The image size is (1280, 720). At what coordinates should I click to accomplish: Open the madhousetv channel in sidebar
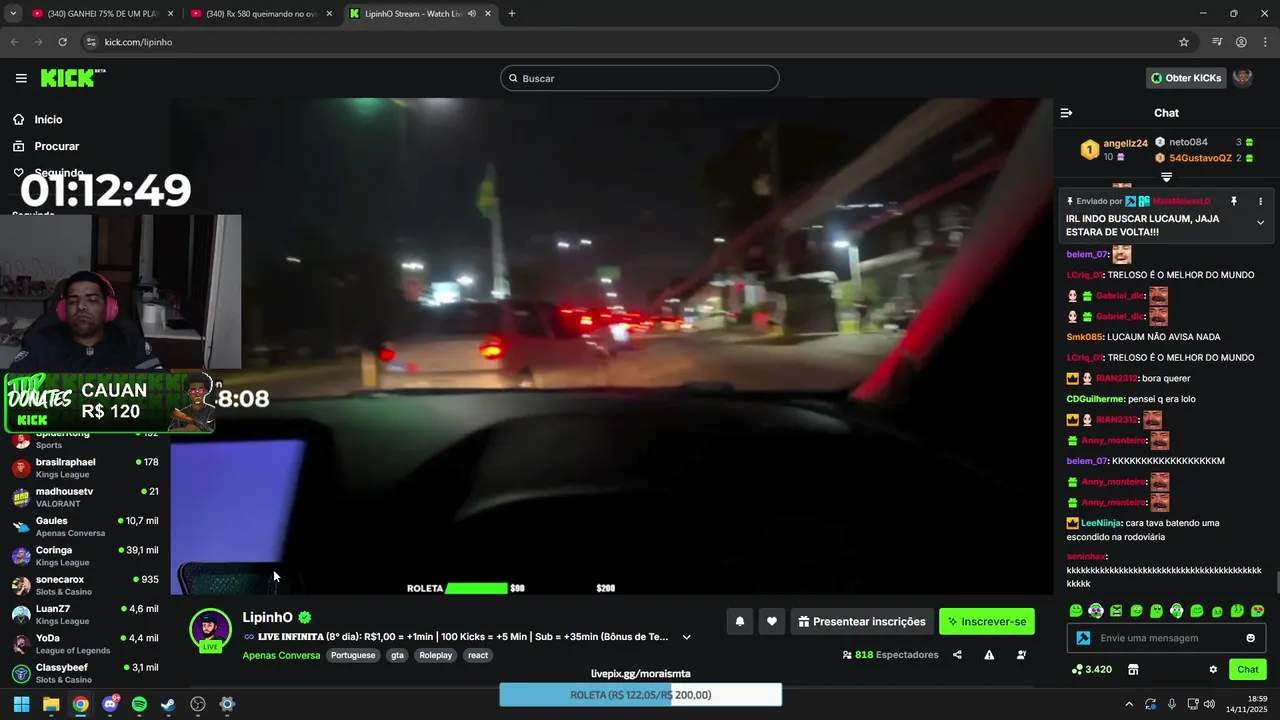click(85, 497)
